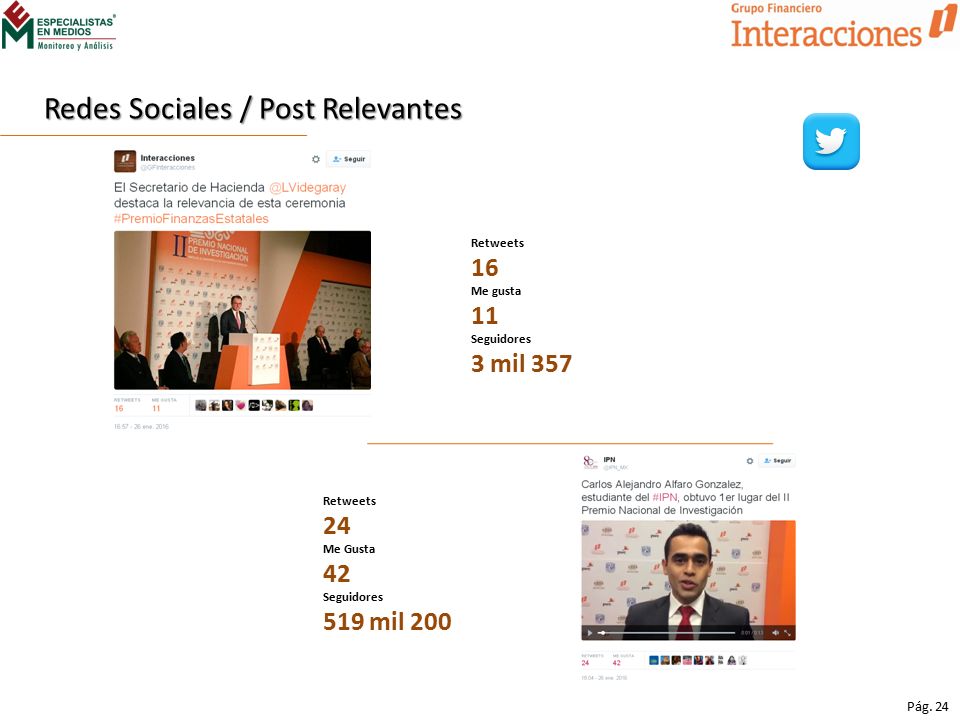Click retweet count 16 under Interacciones tweet
The width and height of the screenshot is (960, 720).
pos(119,408)
